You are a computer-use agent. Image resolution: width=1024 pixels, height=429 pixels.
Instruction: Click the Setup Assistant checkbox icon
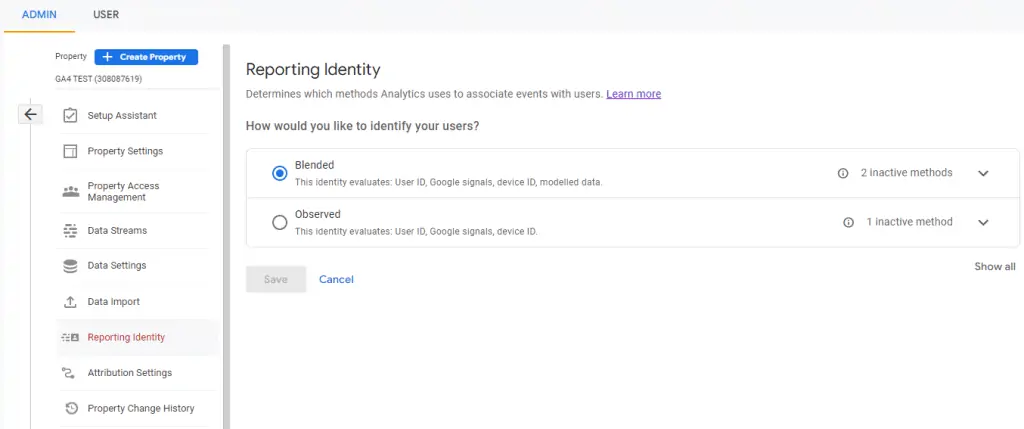pyautogui.click(x=70, y=116)
